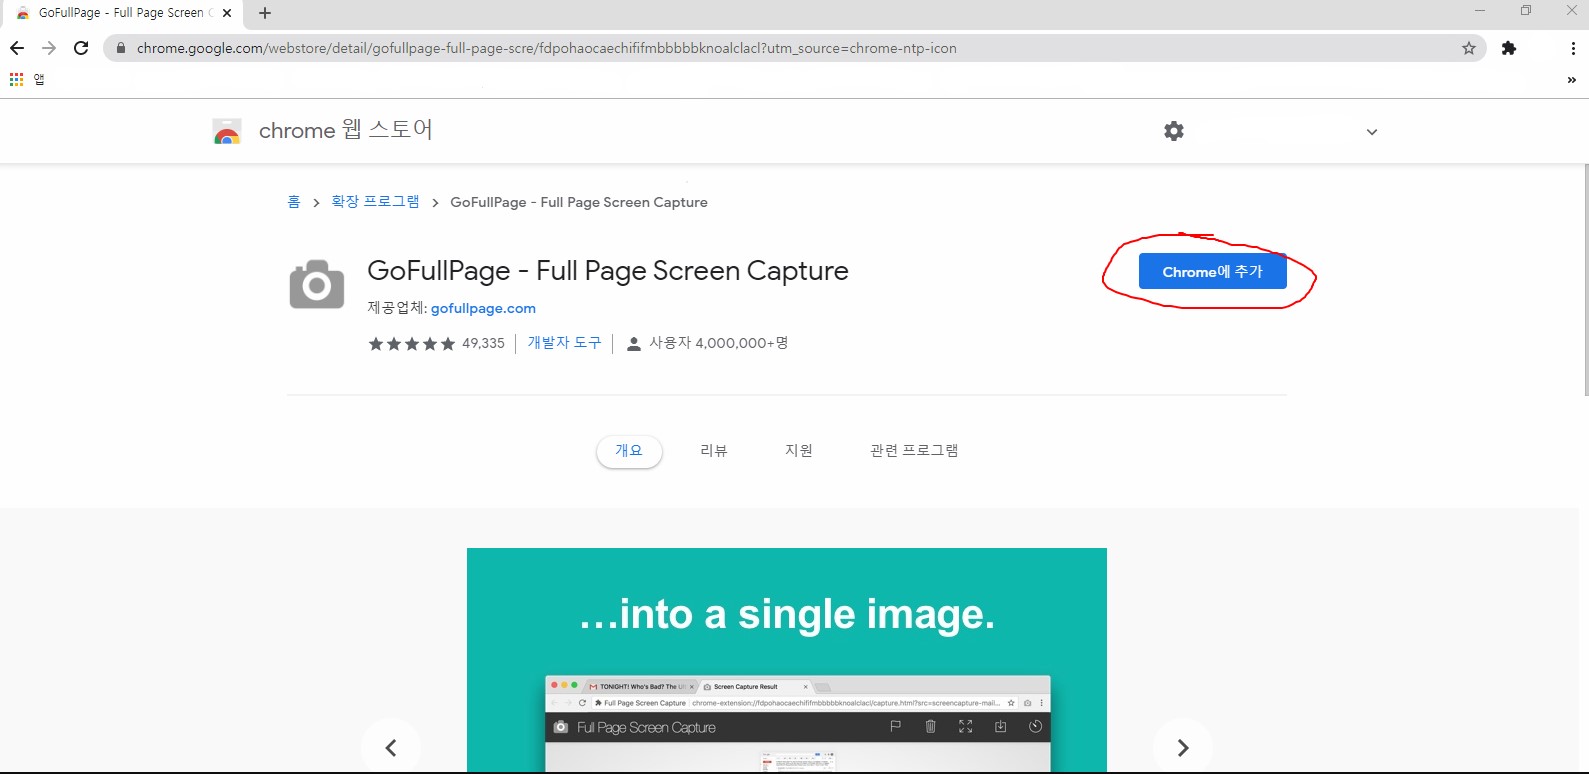1589x774 pixels.
Task: Click the promotional screenshot image
Action: 787,661
